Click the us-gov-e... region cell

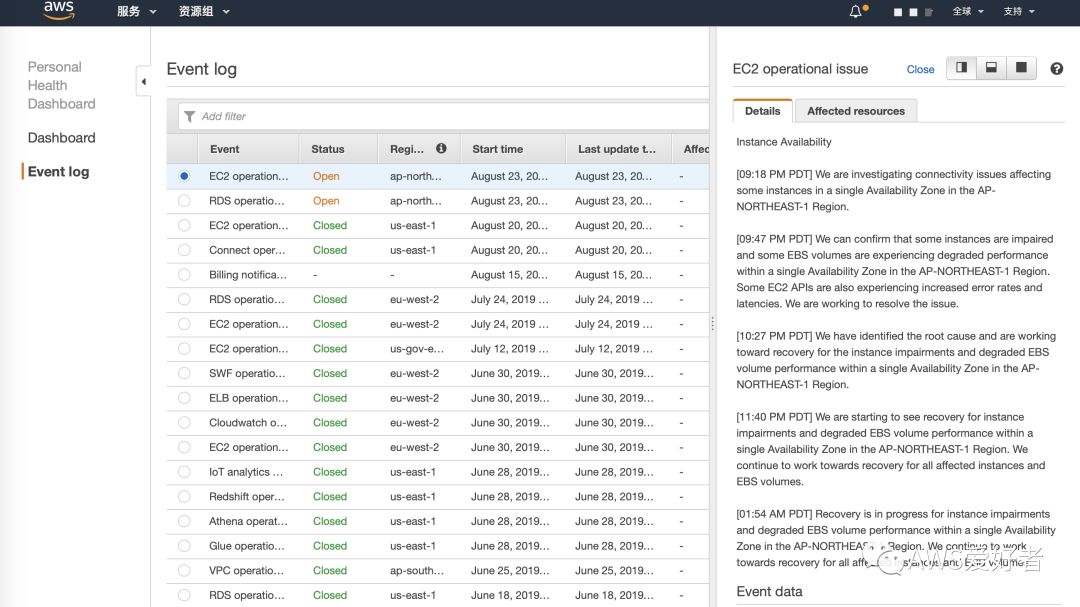point(417,349)
